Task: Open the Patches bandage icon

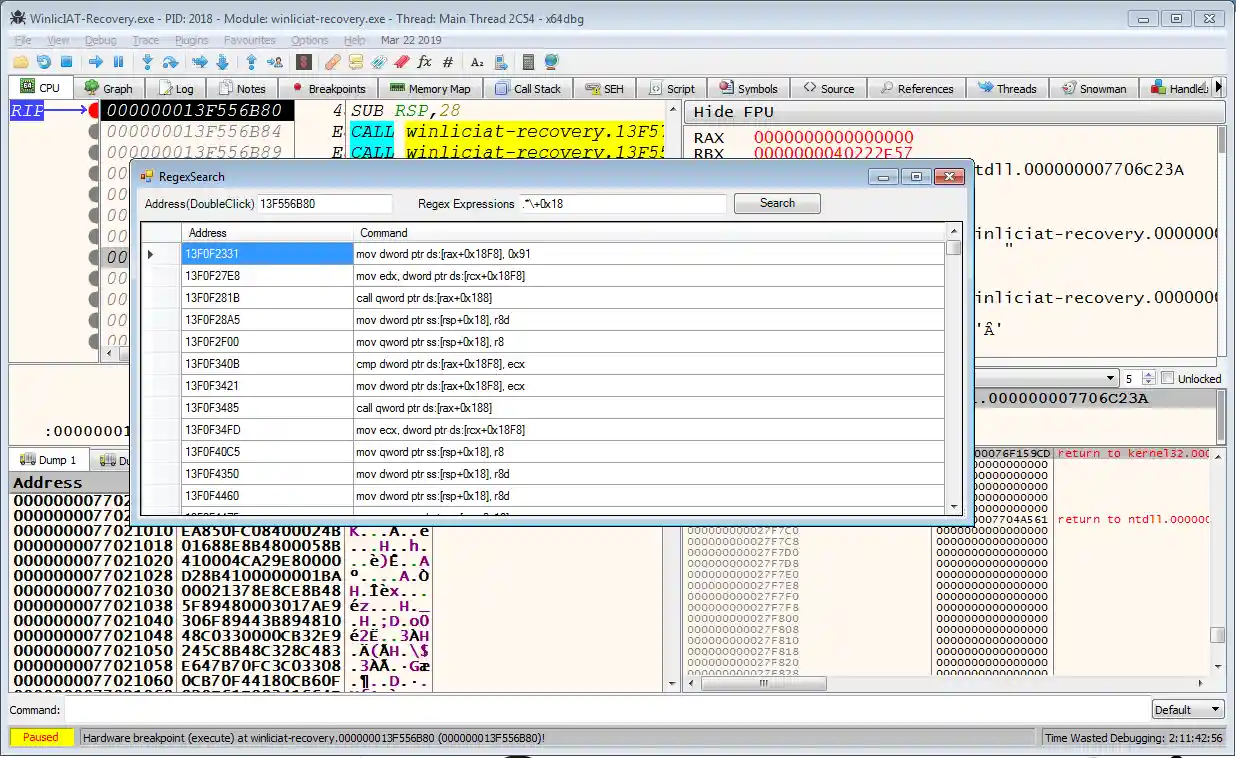Action: click(332, 62)
